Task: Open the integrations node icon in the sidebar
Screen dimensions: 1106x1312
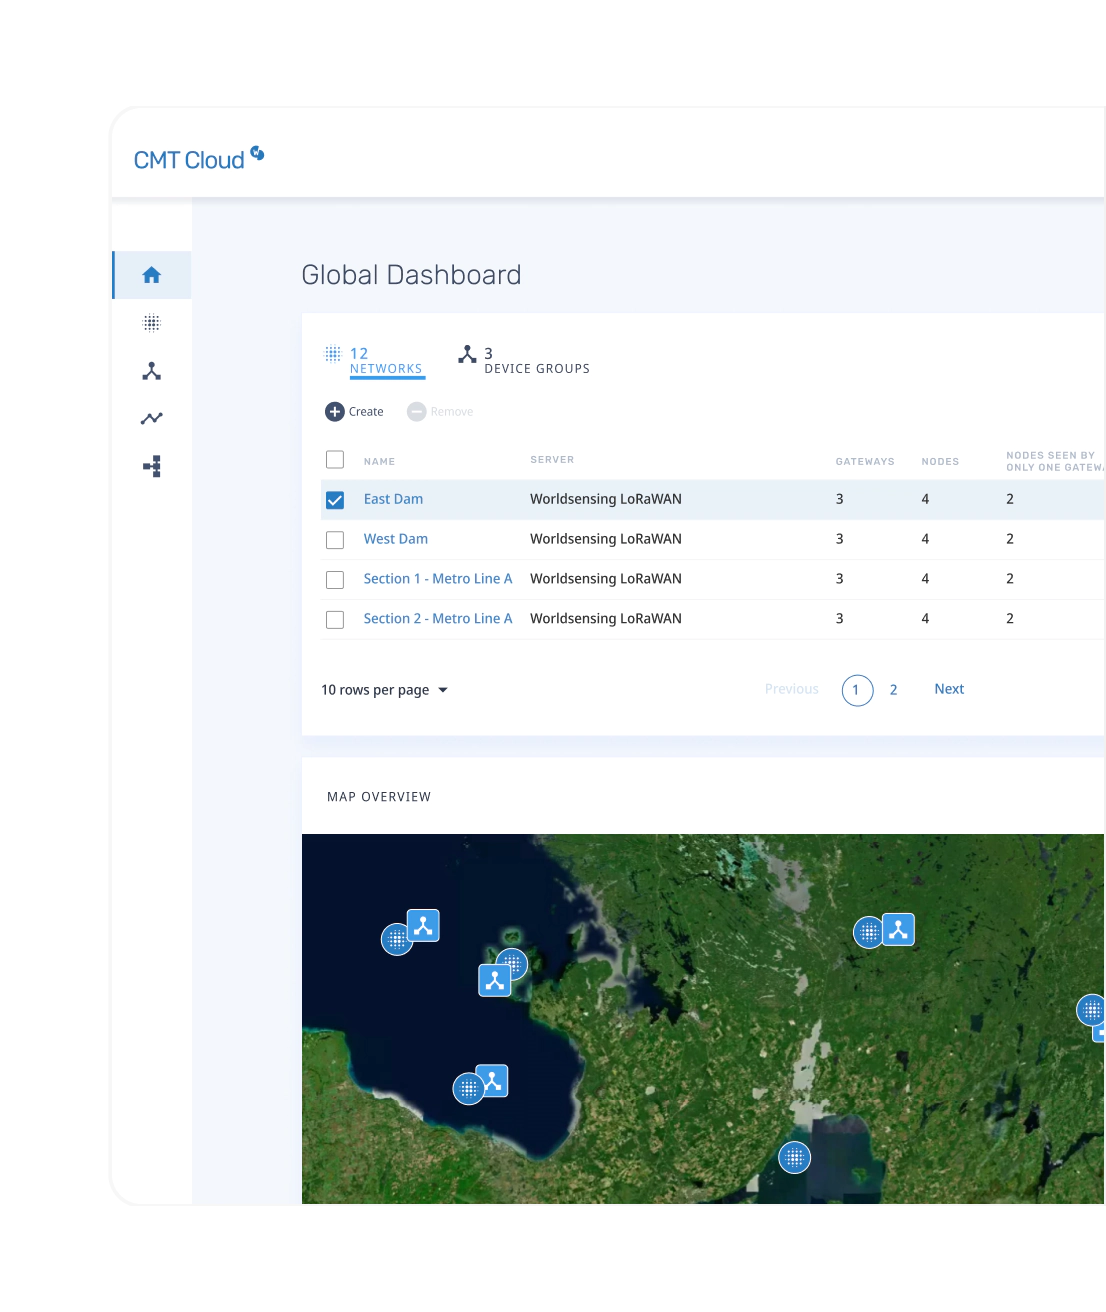Action: point(151,466)
